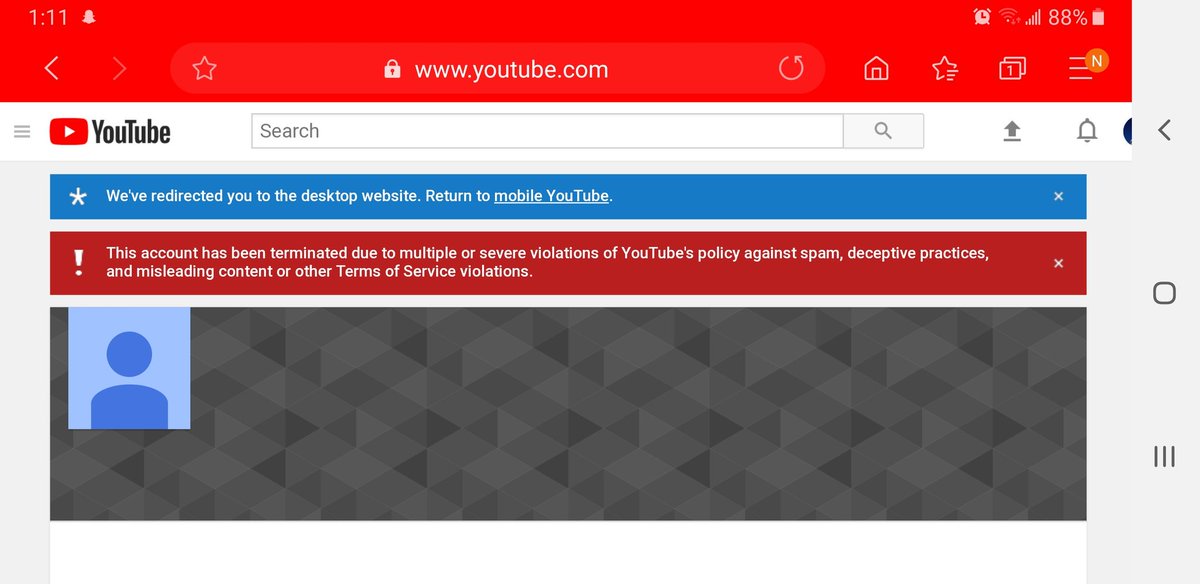
Task: Click the "This account has been terminated" text
Action: pos(547,262)
